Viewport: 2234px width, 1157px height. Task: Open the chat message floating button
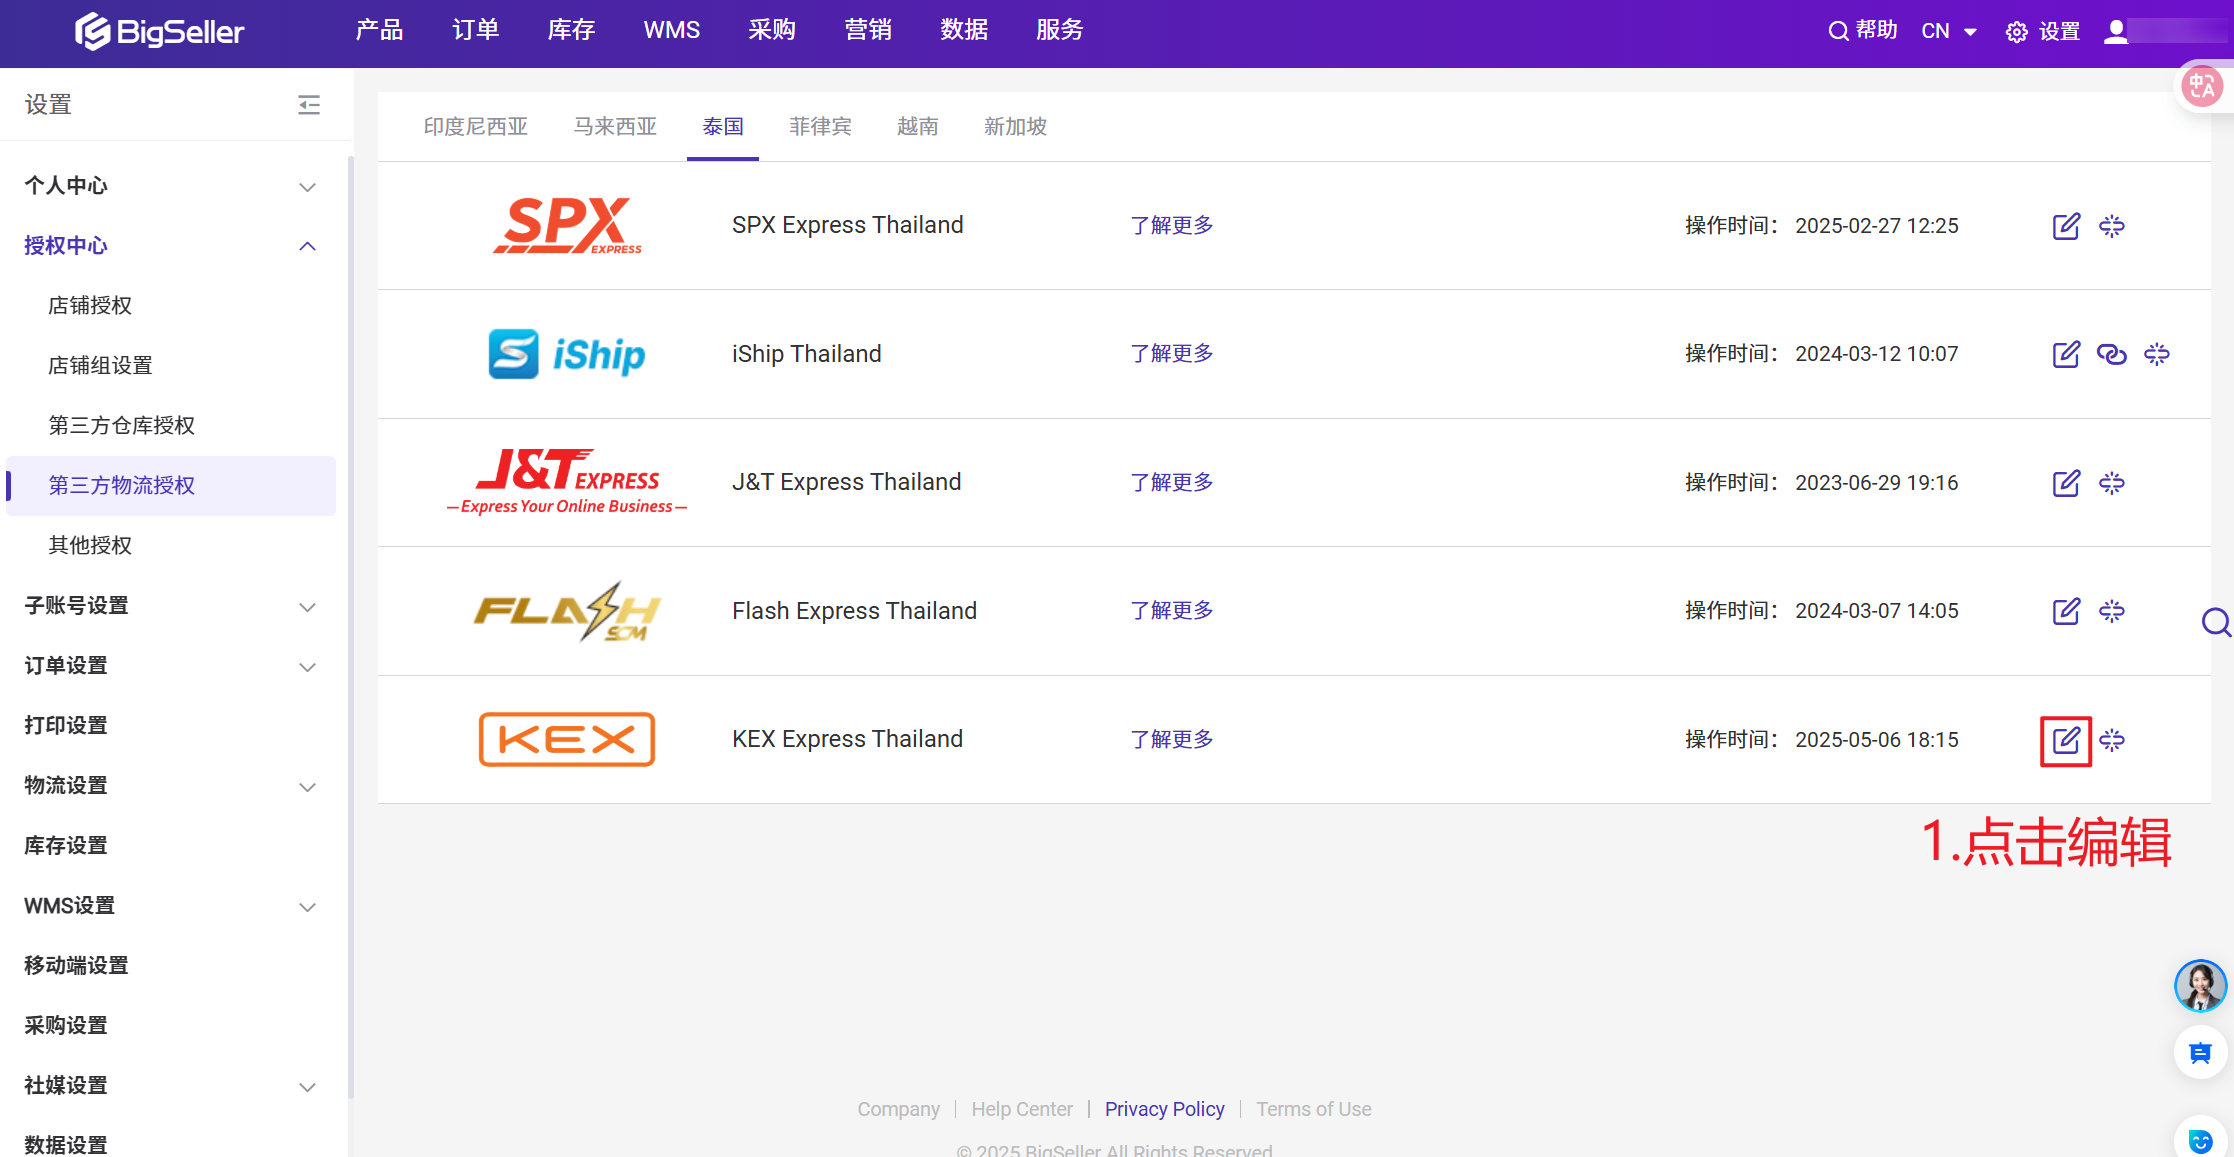point(2200,1053)
